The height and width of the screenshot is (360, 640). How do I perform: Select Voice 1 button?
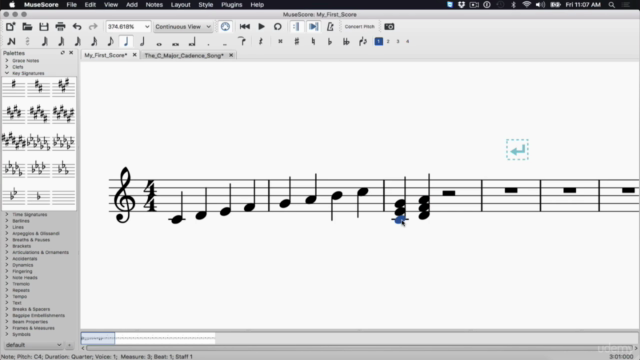pyautogui.click(x=379, y=41)
